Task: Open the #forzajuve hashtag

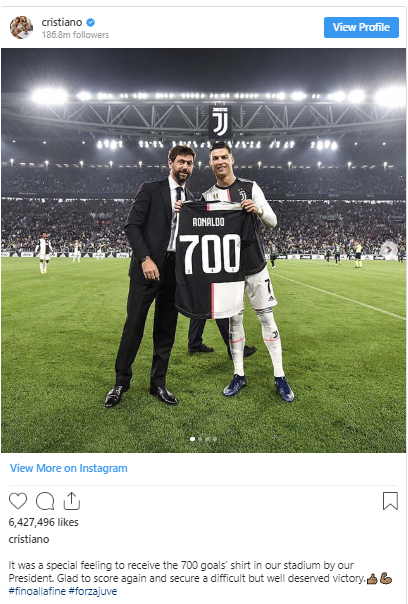Action: (93, 591)
